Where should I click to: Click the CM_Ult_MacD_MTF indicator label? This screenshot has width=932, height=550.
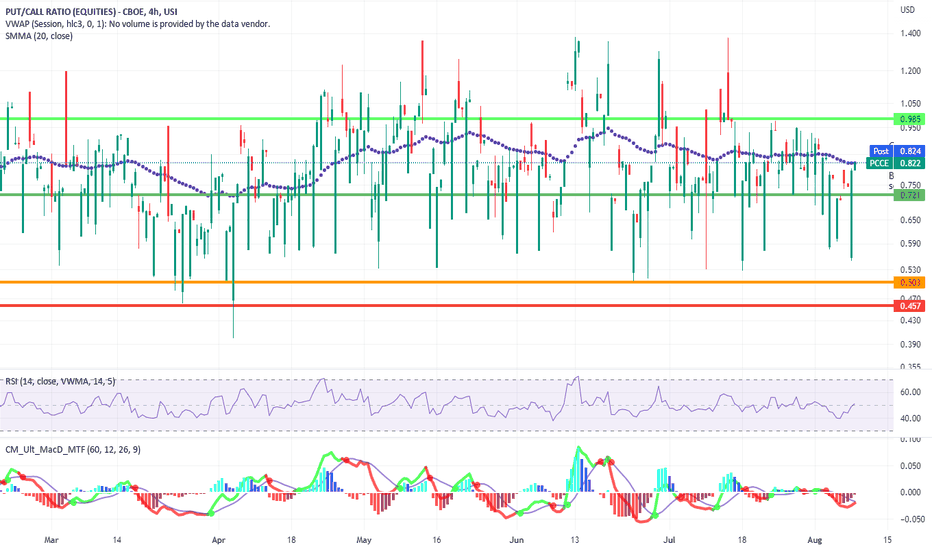[73, 450]
